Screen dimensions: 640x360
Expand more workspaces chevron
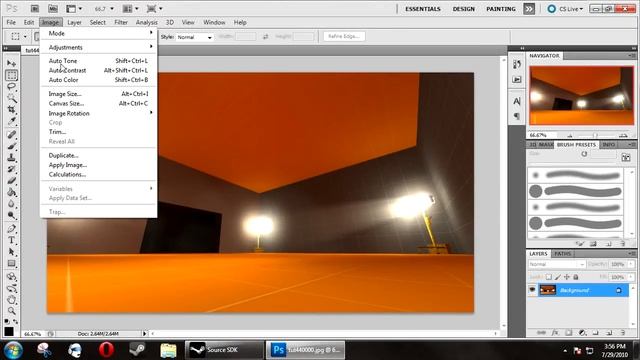click(529, 9)
